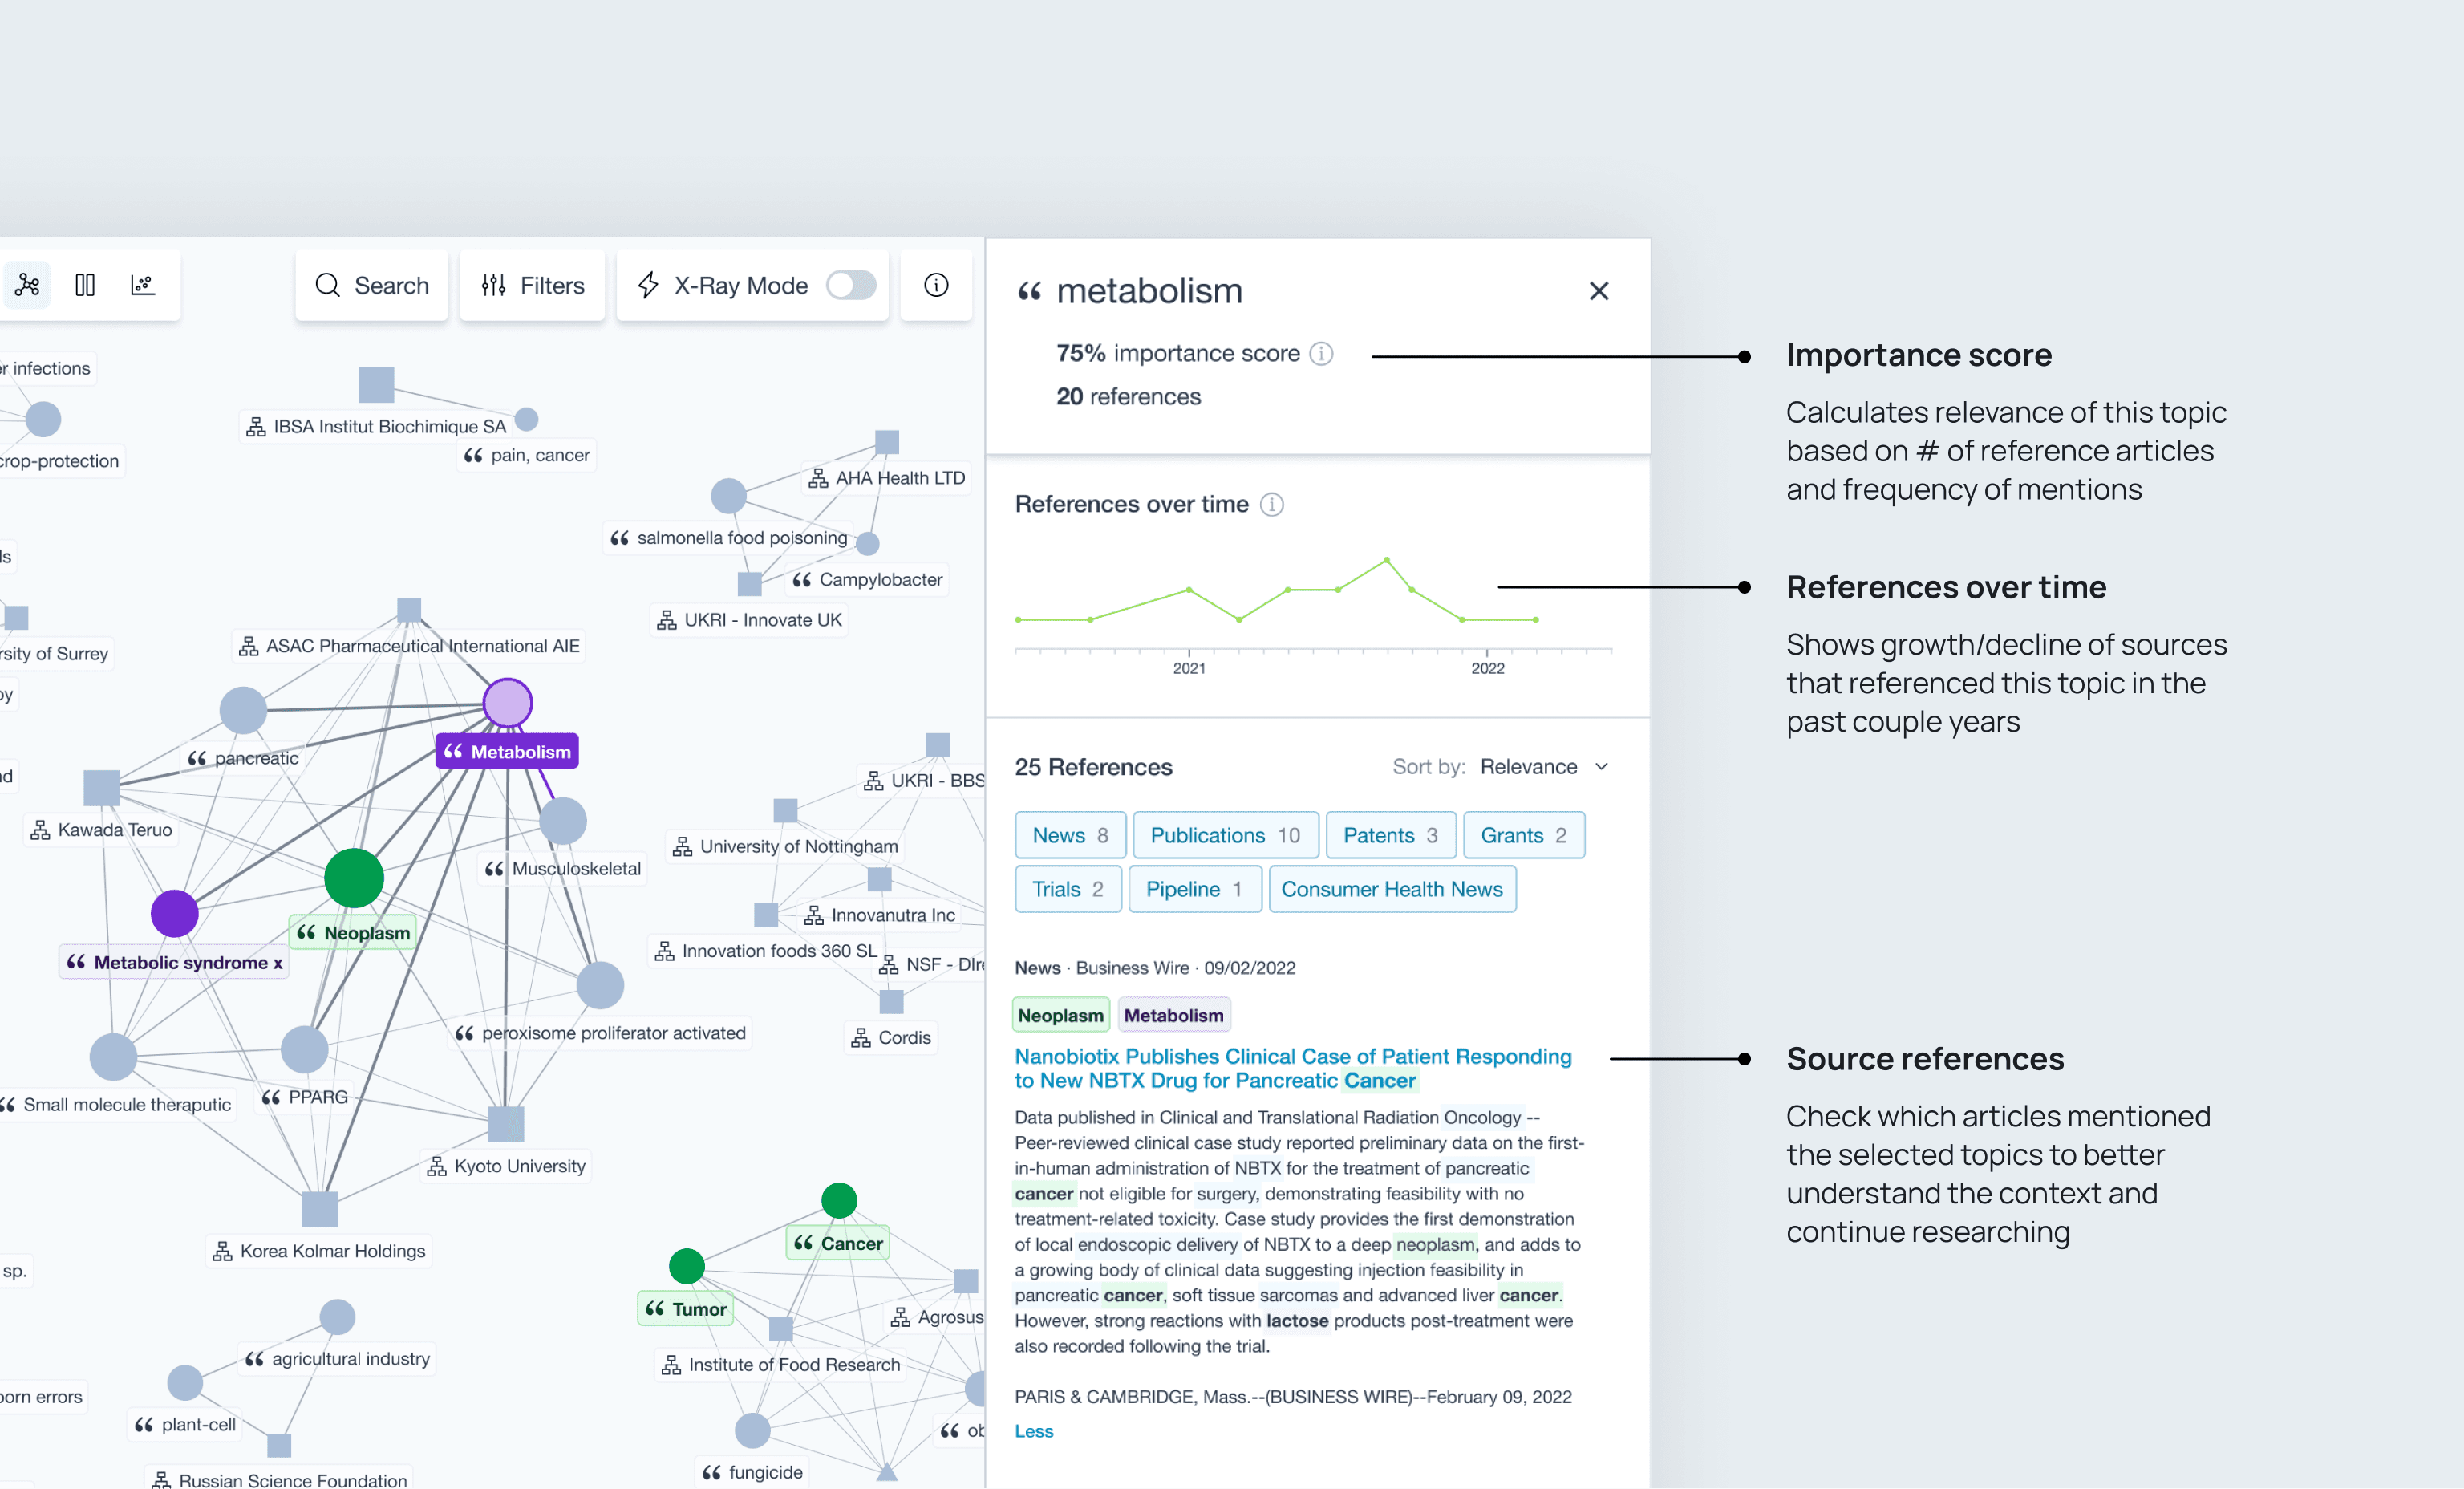The height and width of the screenshot is (1489, 2464).
Task: Switch to column view icon
Action: (x=85, y=285)
